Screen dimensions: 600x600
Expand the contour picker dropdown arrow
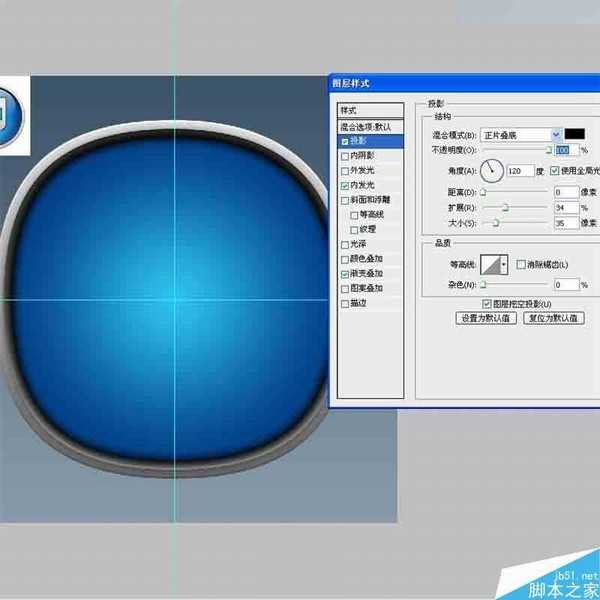coord(504,264)
